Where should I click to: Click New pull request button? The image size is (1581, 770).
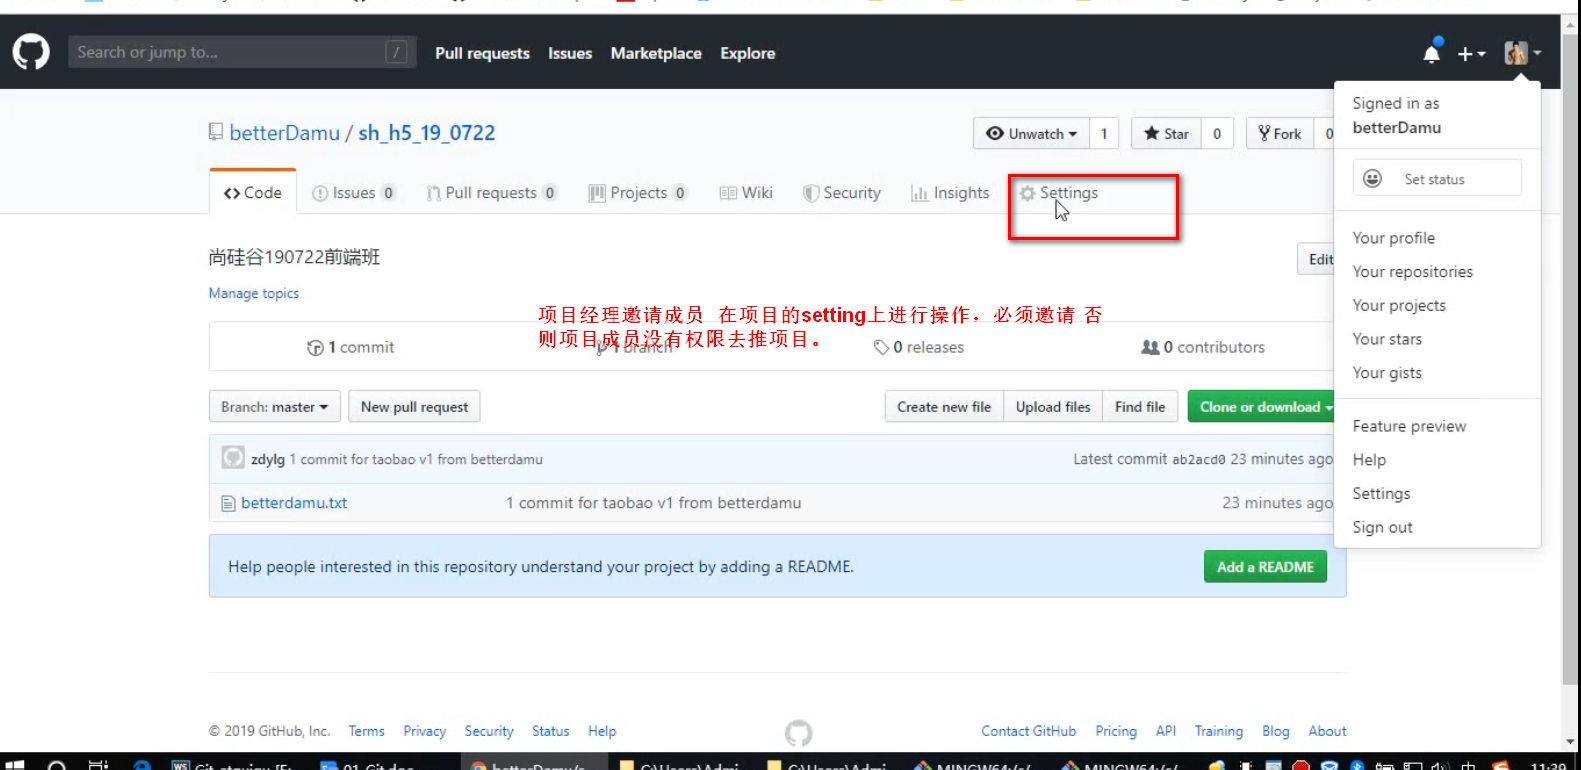click(414, 407)
